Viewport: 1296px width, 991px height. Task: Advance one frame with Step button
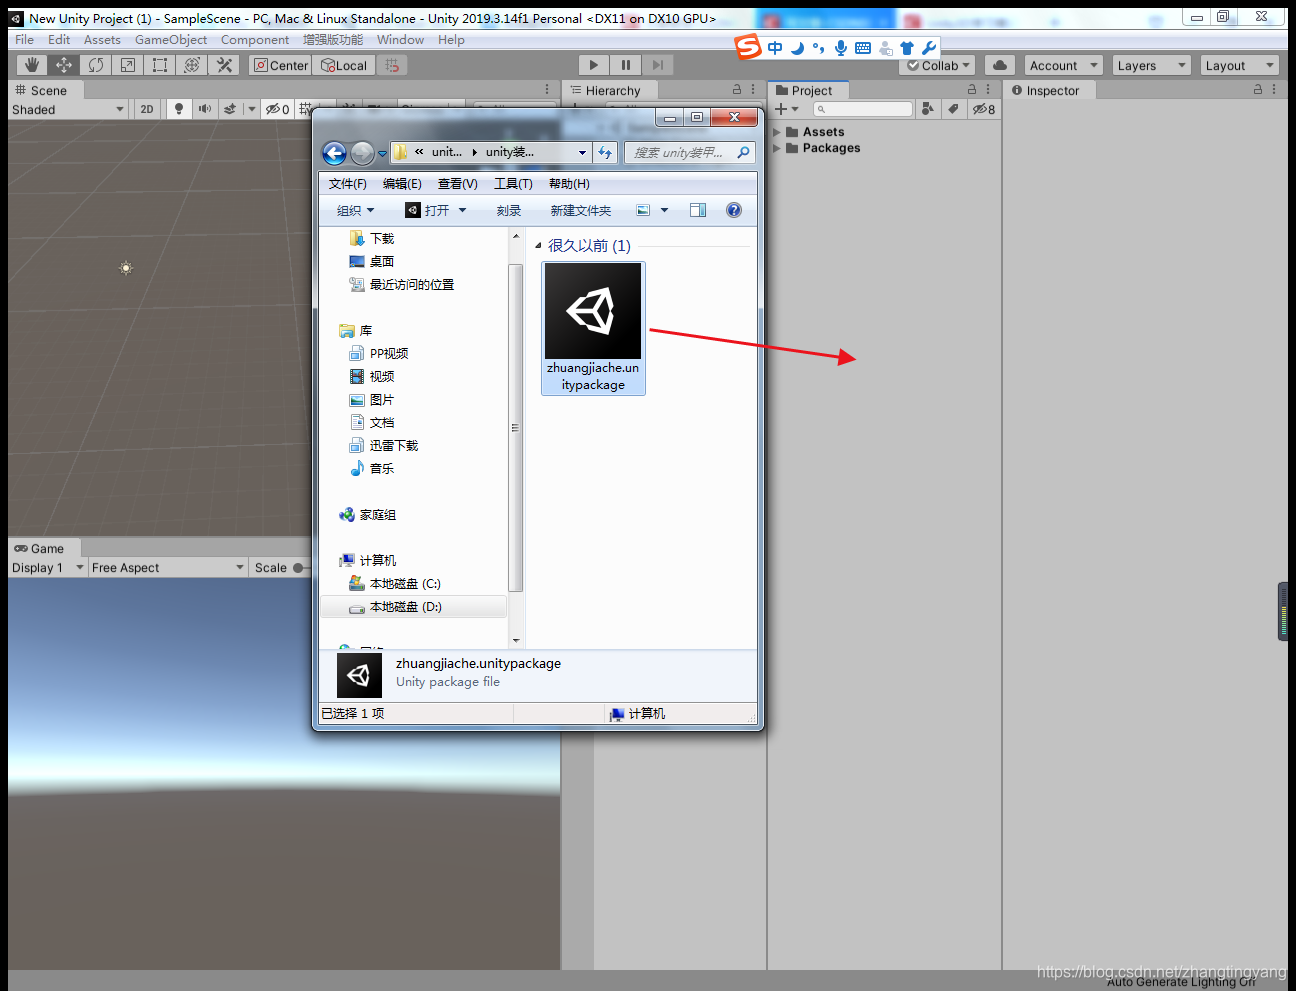657,65
